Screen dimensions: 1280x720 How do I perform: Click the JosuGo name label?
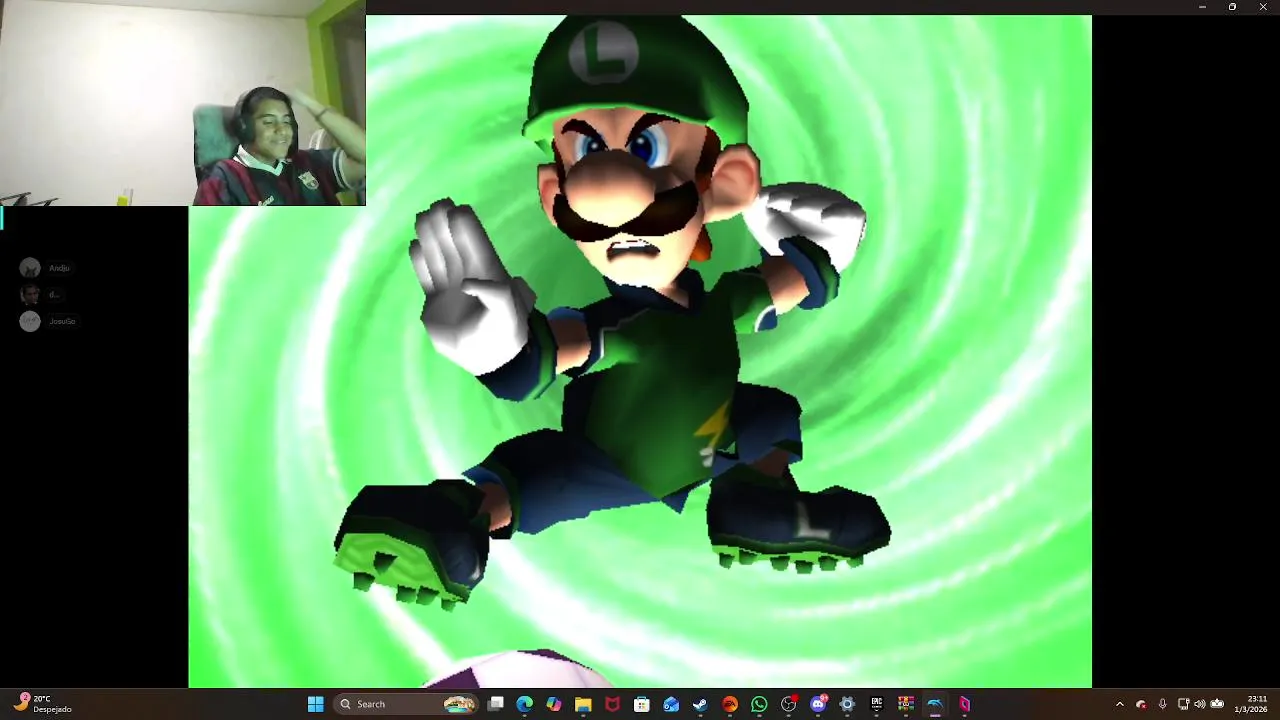pyautogui.click(x=62, y=321)
